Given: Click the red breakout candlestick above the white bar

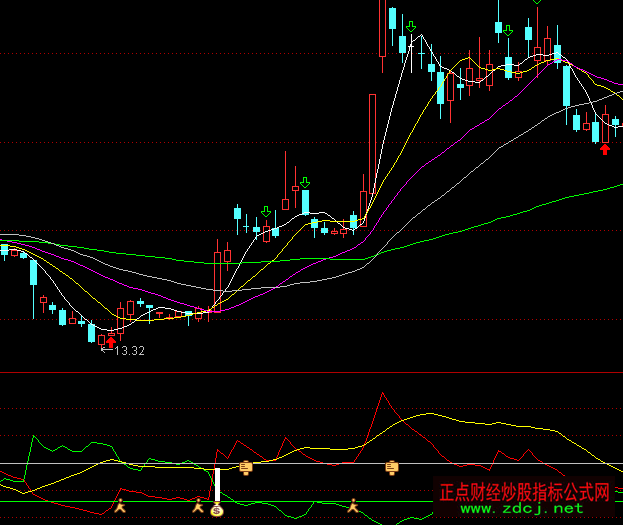Looking at the screenshot, I should [x=216, y=275].
